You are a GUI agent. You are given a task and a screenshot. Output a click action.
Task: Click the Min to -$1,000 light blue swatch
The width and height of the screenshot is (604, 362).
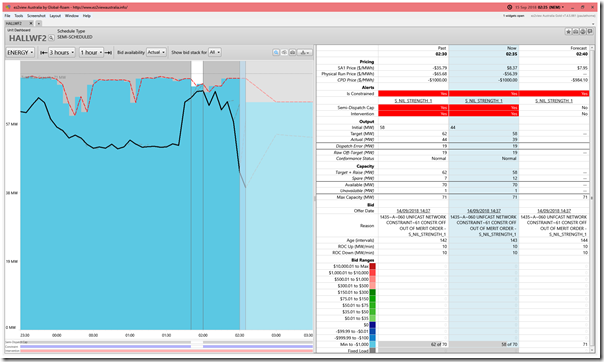coord(372,345)
